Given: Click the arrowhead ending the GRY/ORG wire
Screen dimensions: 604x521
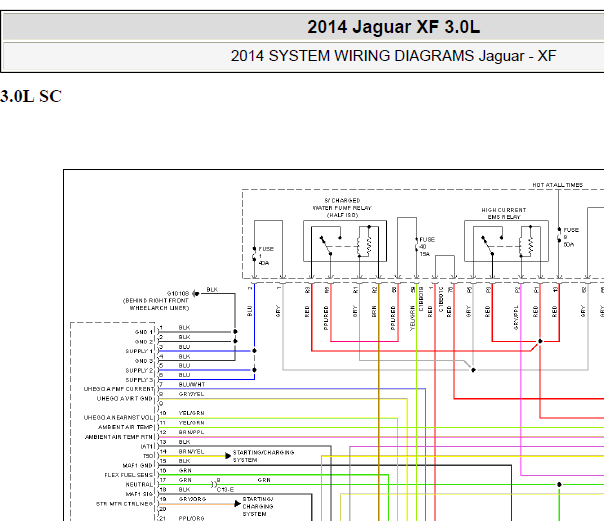Looking at the screenshot, I should tap(238, 504).
